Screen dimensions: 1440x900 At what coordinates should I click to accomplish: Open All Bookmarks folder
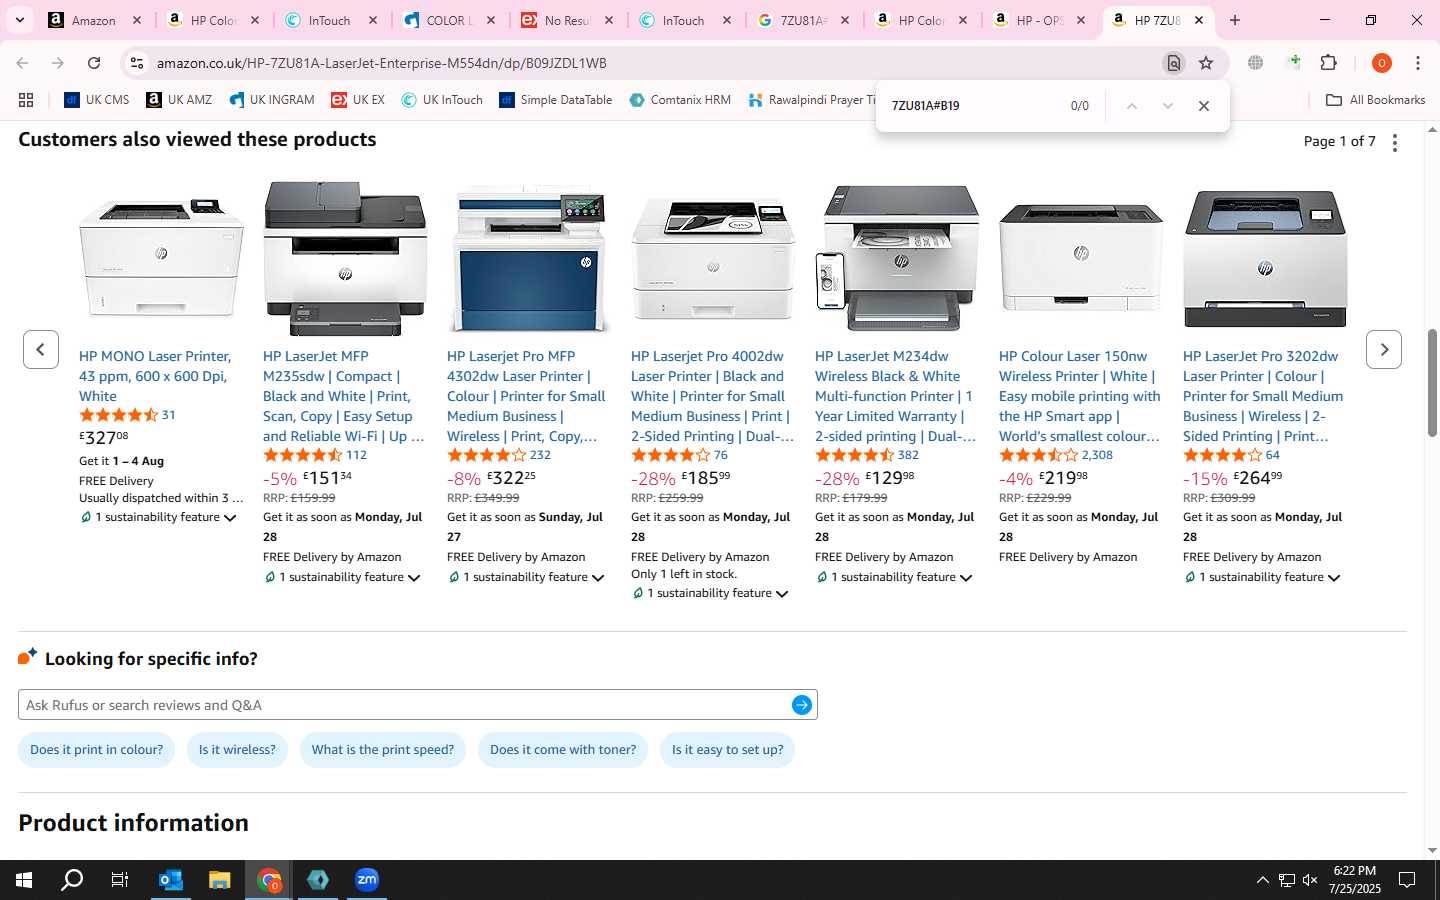click(1375, 100)
